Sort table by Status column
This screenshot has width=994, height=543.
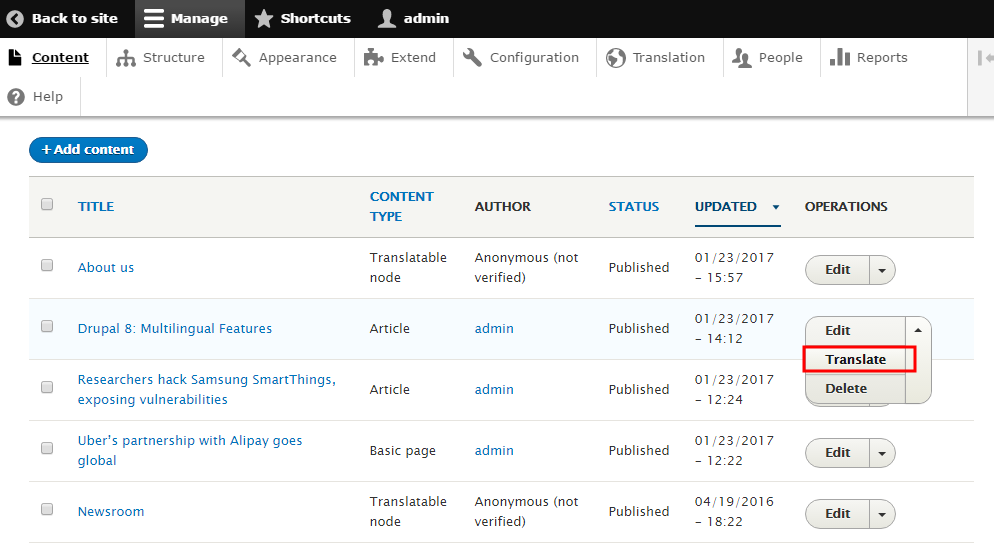633,207
